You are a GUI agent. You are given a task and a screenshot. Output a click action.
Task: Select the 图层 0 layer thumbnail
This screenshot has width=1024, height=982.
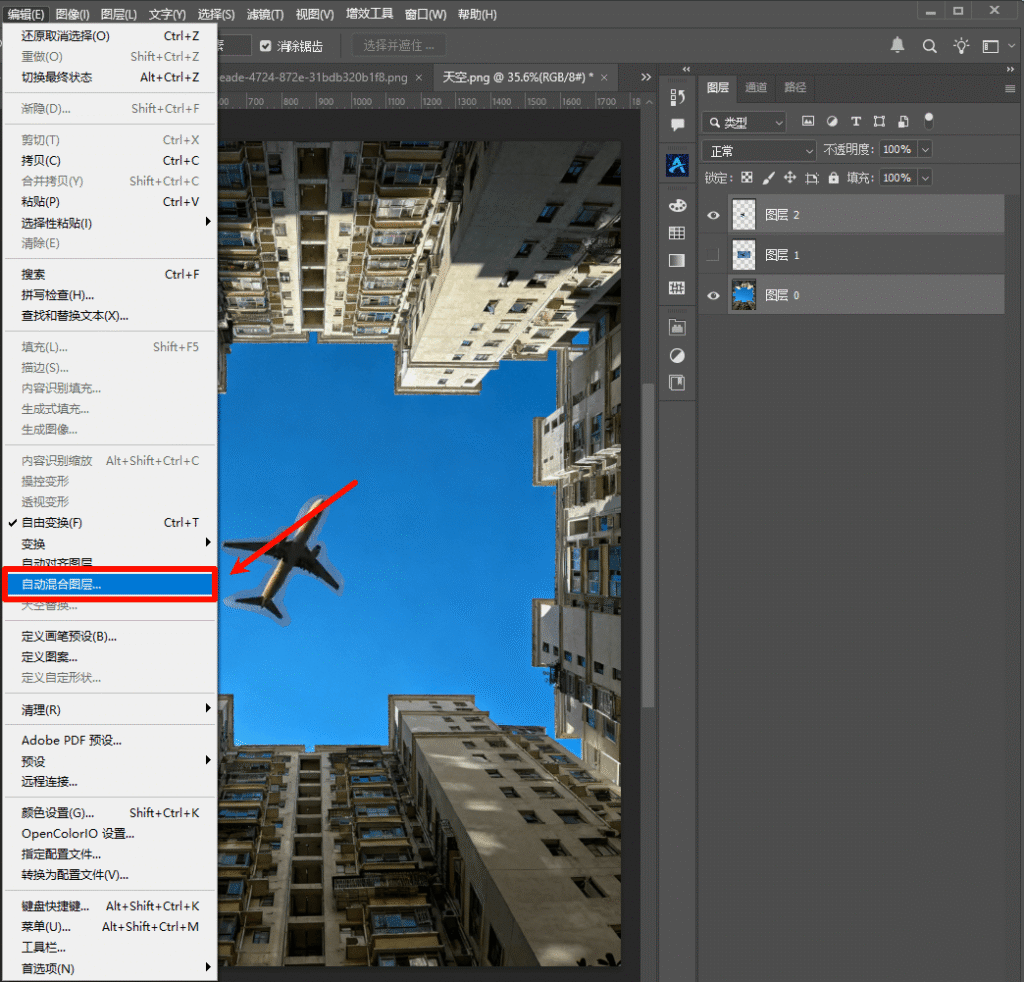coord(743,296)
